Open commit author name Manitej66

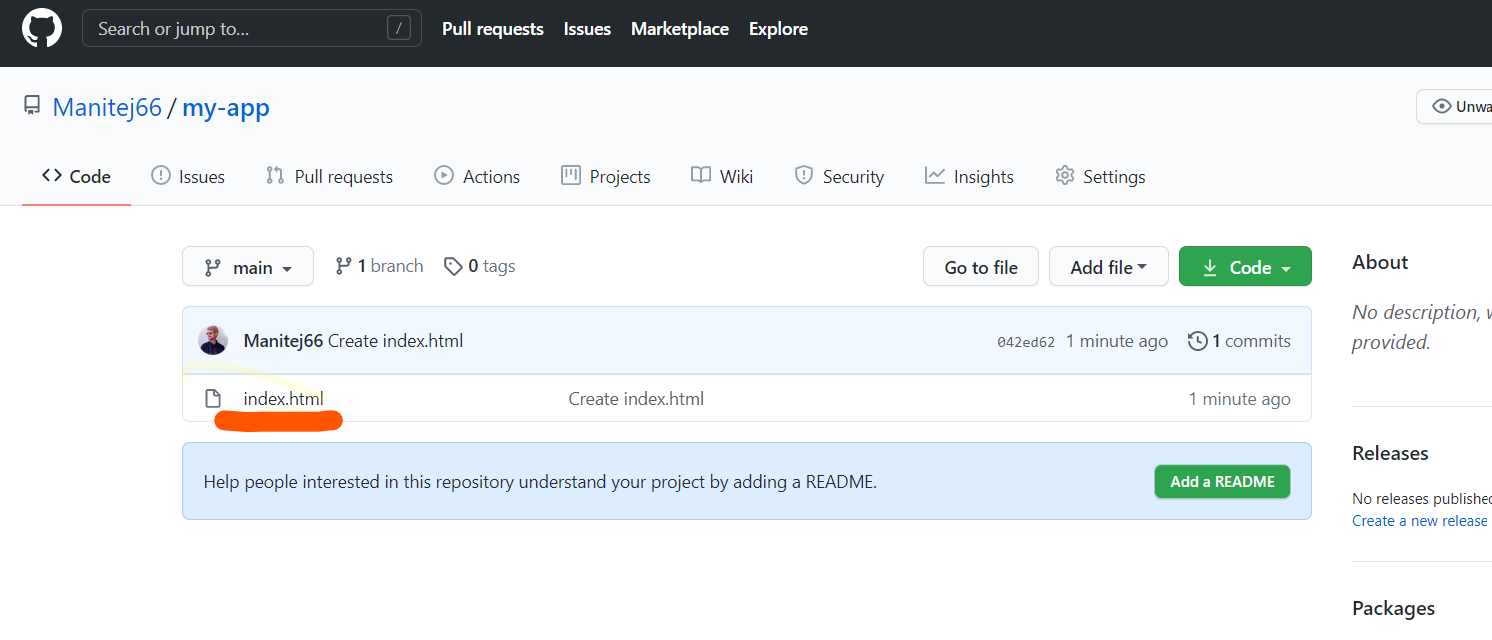(x=283, y=341)
